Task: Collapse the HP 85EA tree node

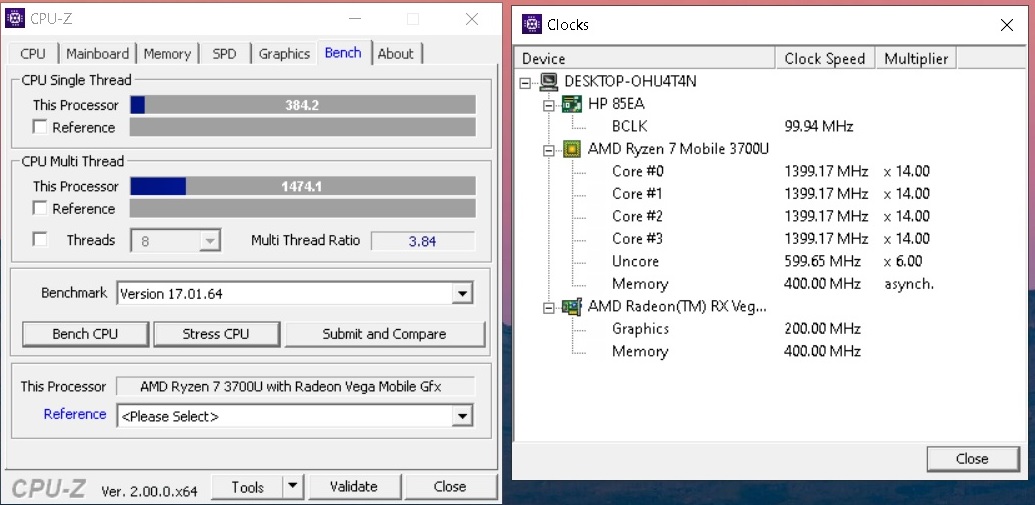Action: [x=549, y=105]
